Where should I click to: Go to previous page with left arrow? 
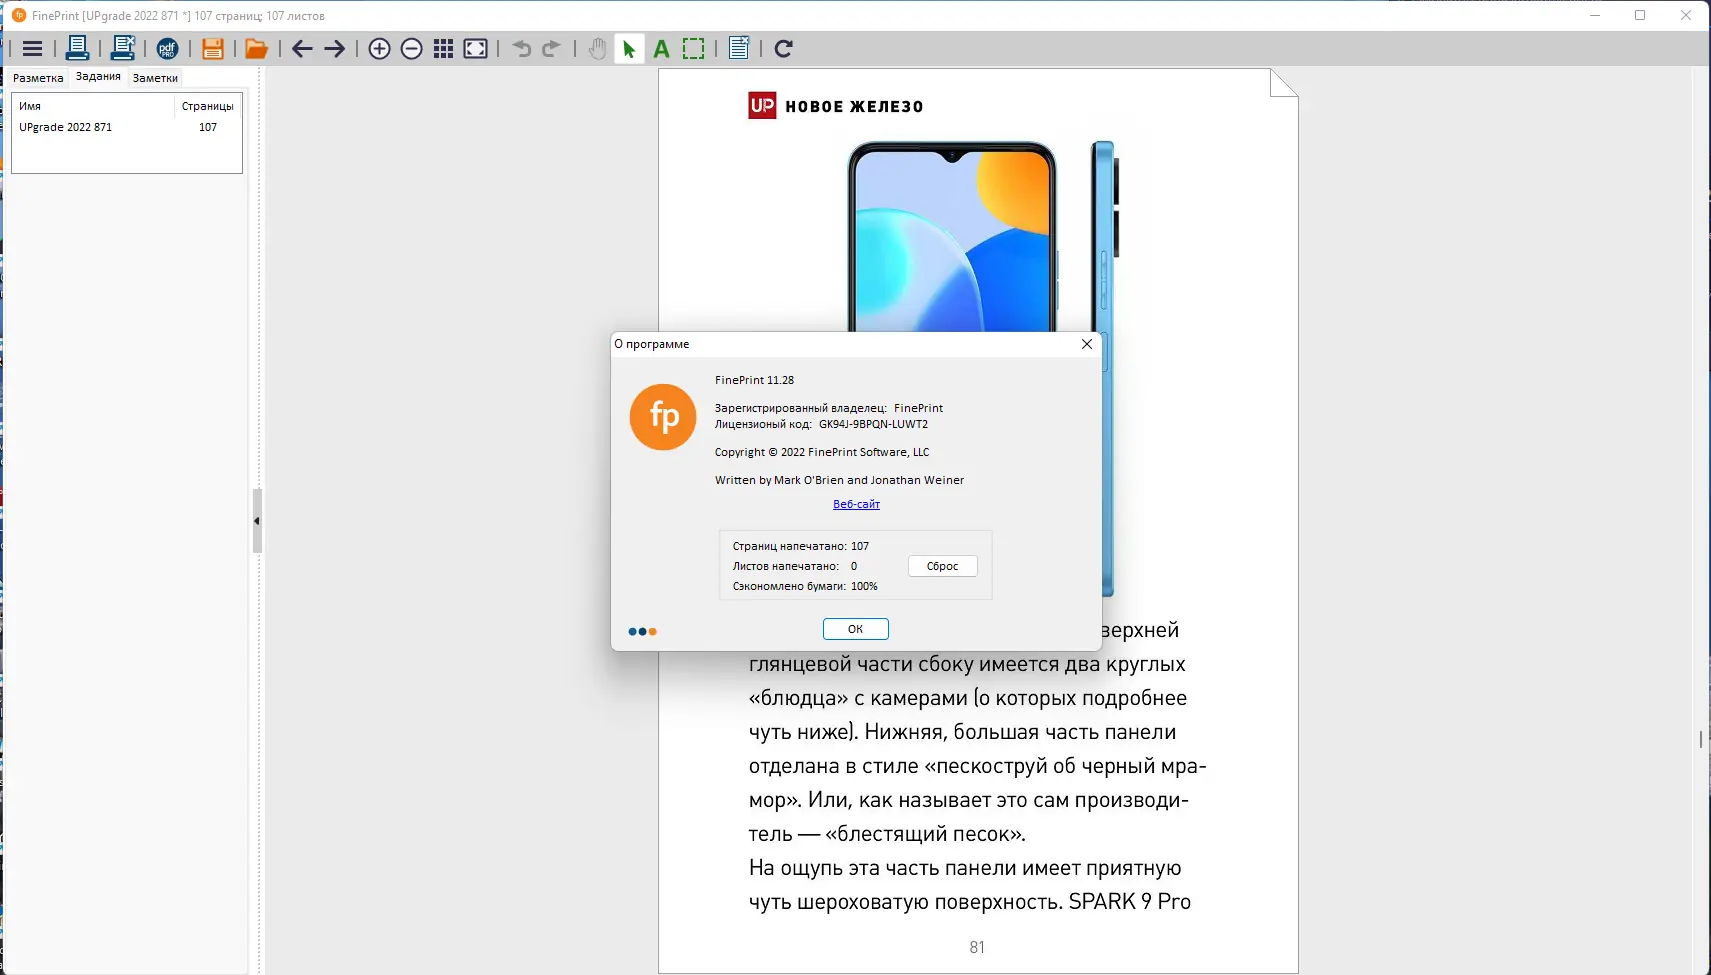coord(302,49)
